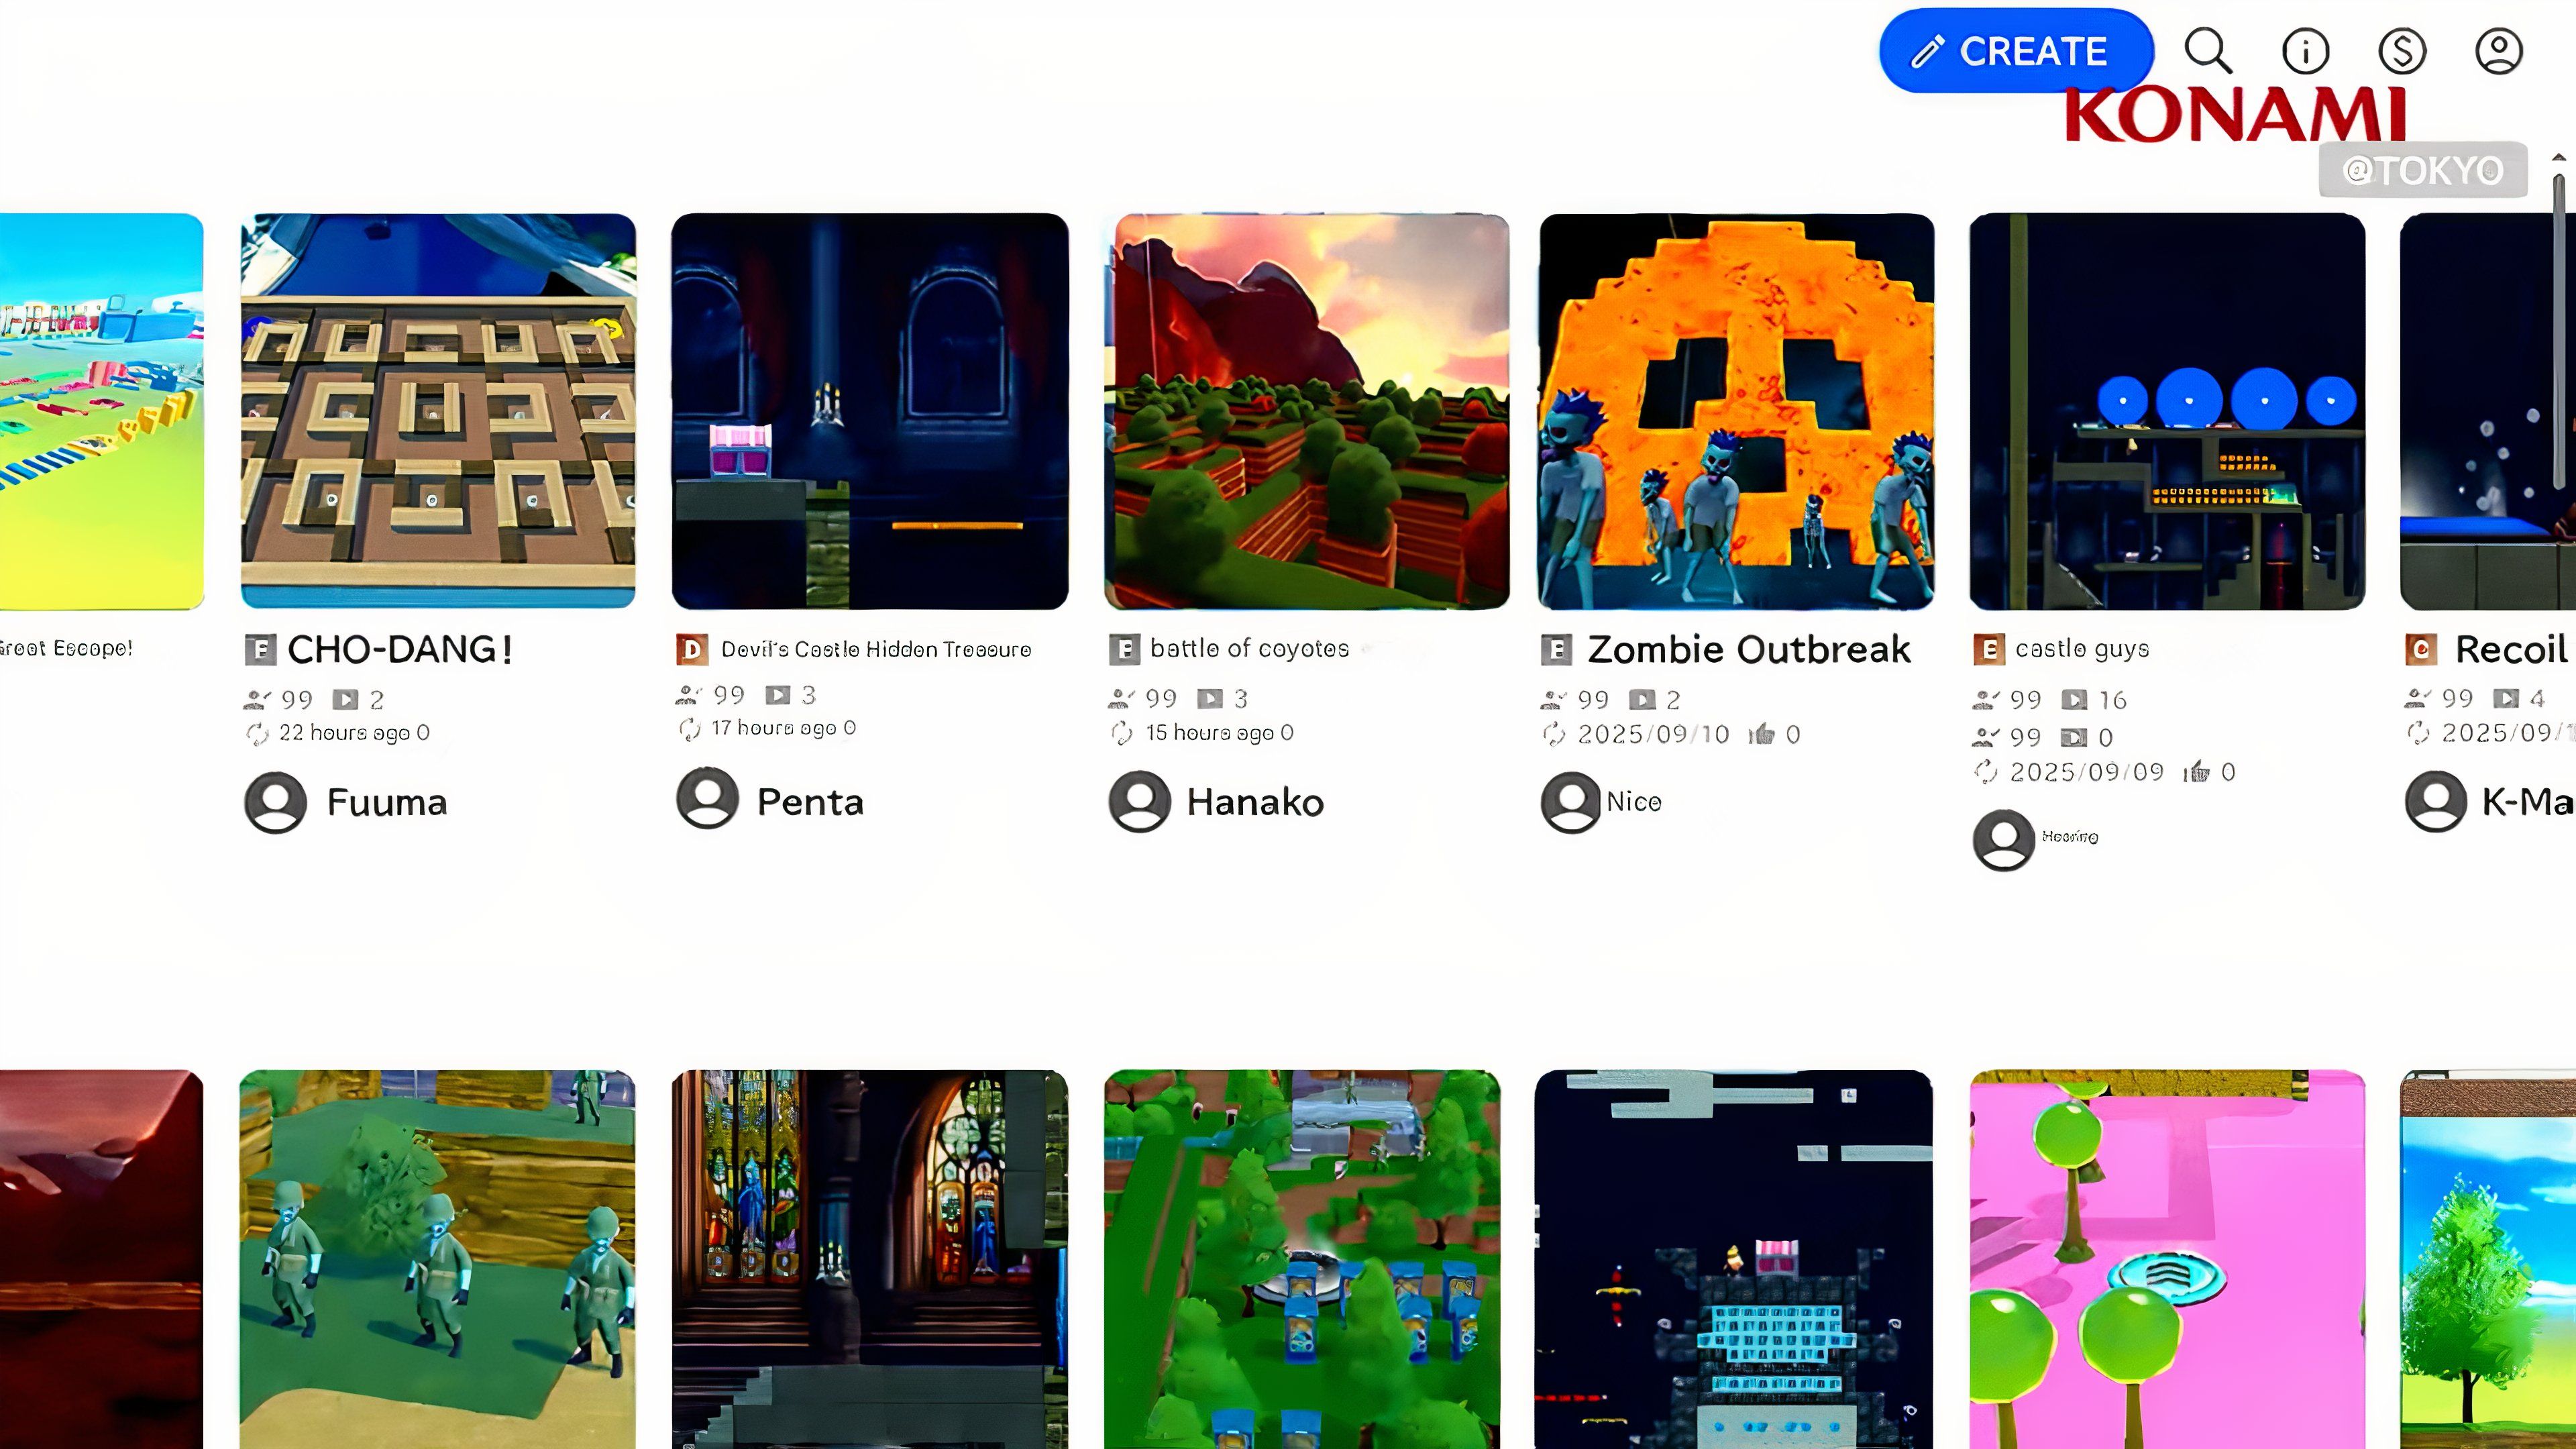Viewport: 2576px width, 1449px height.
Task: Open the orange skull Zombie Outbreak thumbnail
Action: click(x=1736, y=411)
